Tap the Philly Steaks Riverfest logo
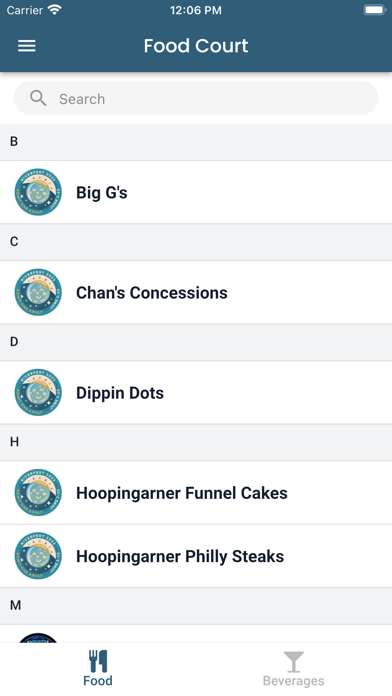The image size is (392, 696). click(38, 556)
